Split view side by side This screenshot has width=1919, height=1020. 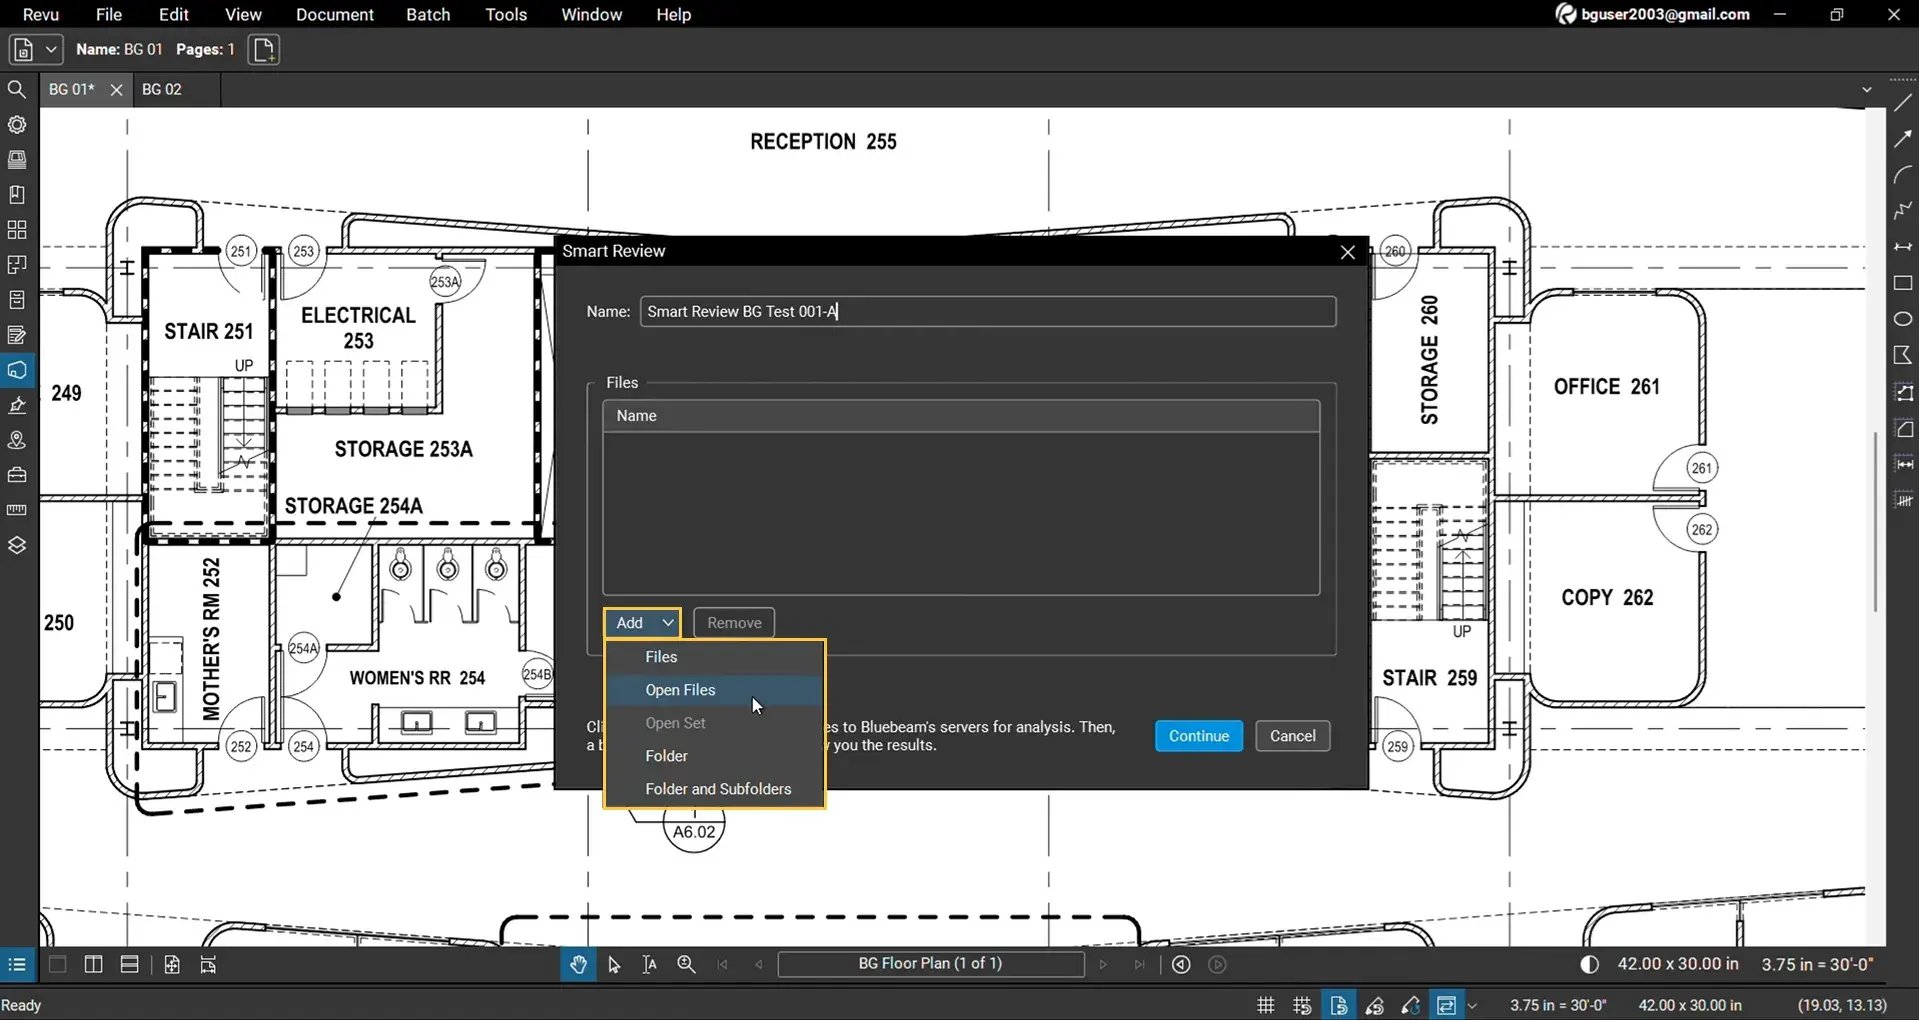point(94,965)
